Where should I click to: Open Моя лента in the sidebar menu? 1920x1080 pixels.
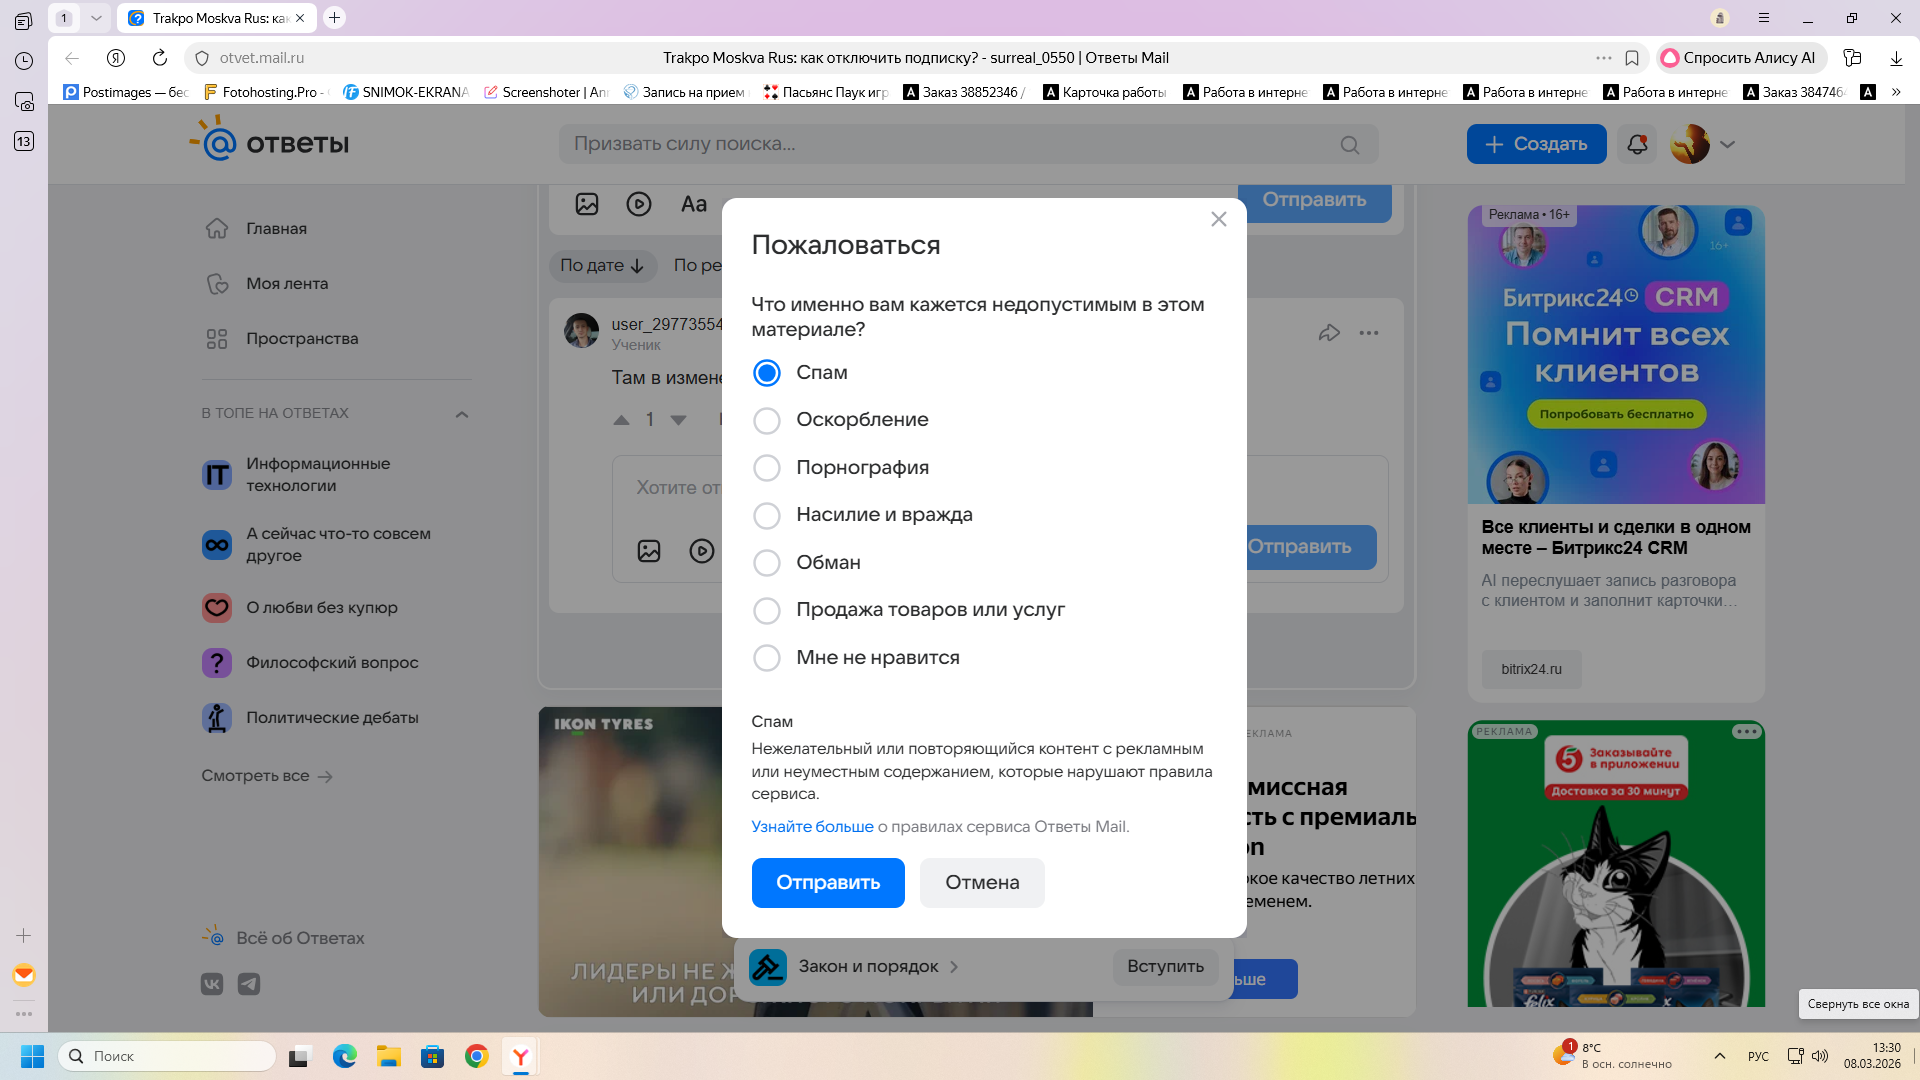tap(287, 284)
